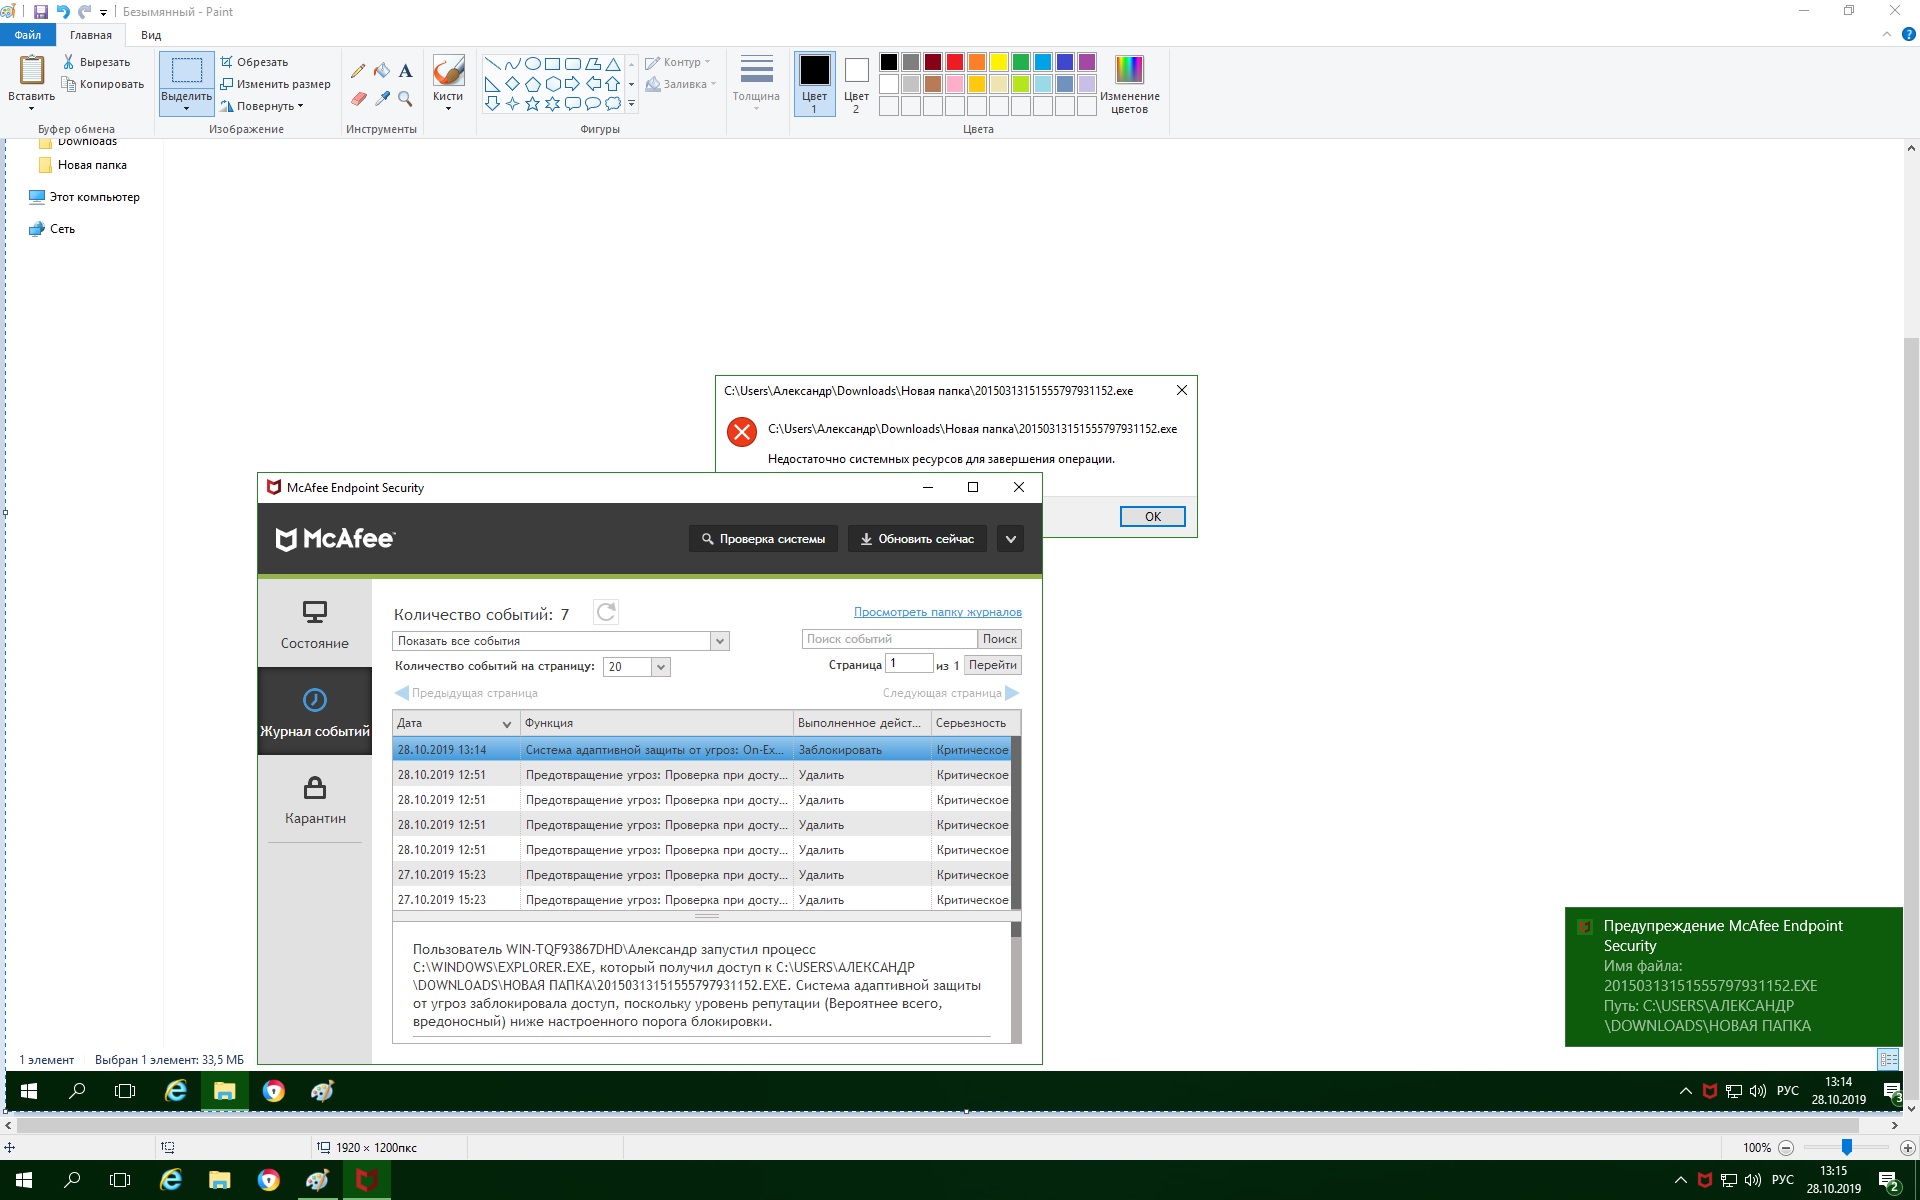
Task: Click the Crop (Обрезать) button
Action: pyautogui.click(x=254, y=62)
